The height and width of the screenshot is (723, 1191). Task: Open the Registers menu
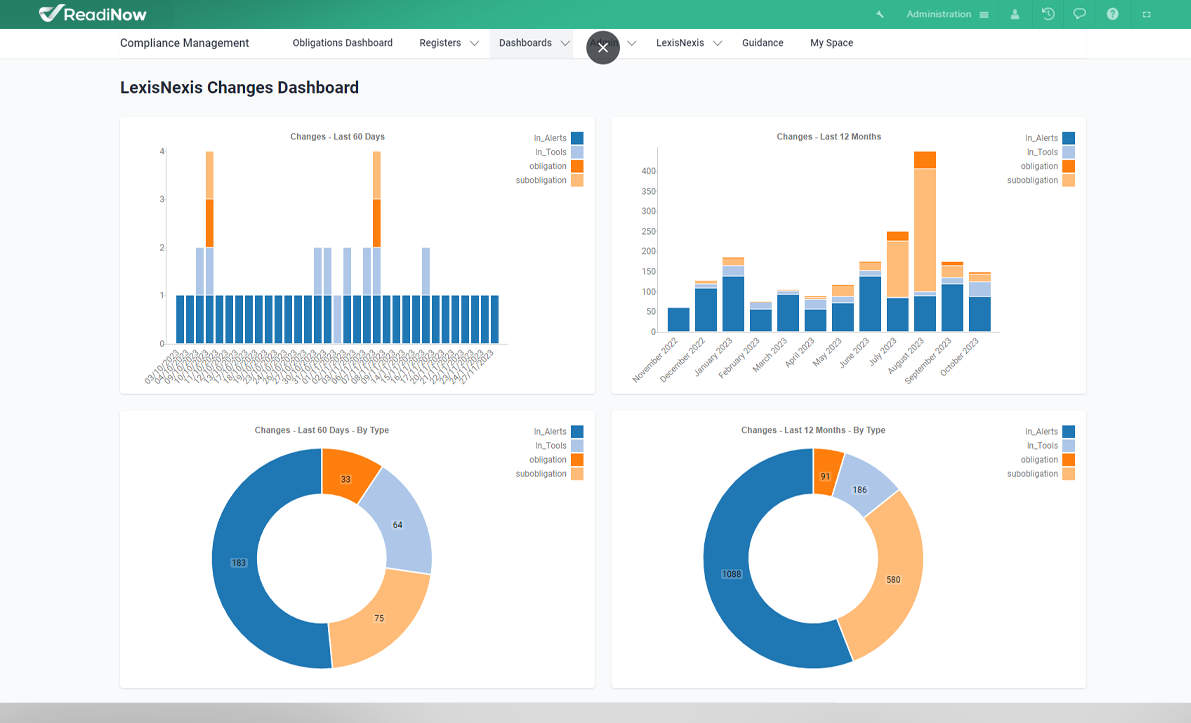point(440,43)
